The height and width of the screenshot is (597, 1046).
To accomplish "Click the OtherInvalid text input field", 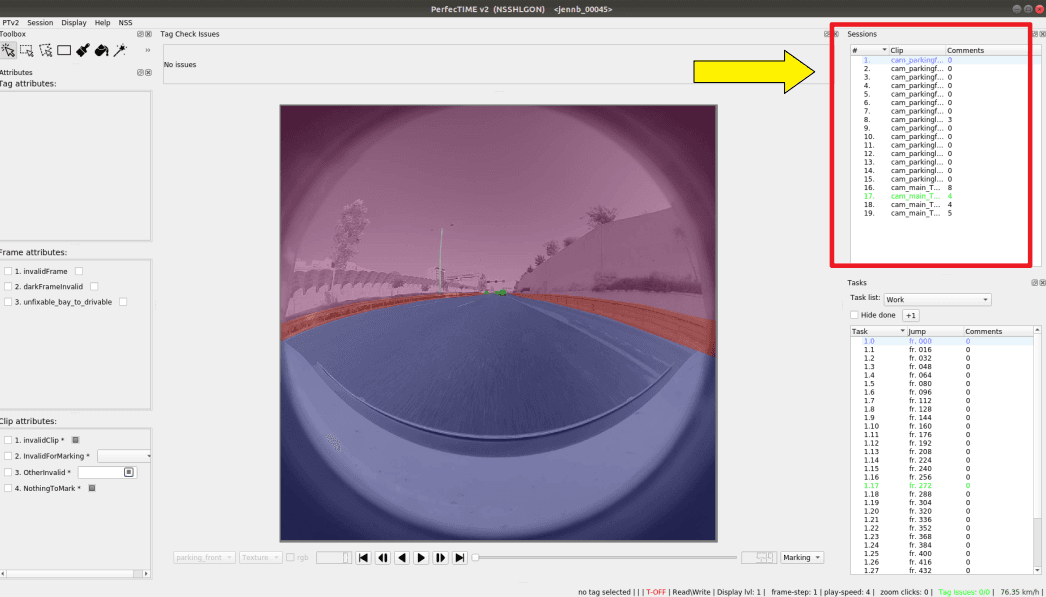I will tap(107, 472).
